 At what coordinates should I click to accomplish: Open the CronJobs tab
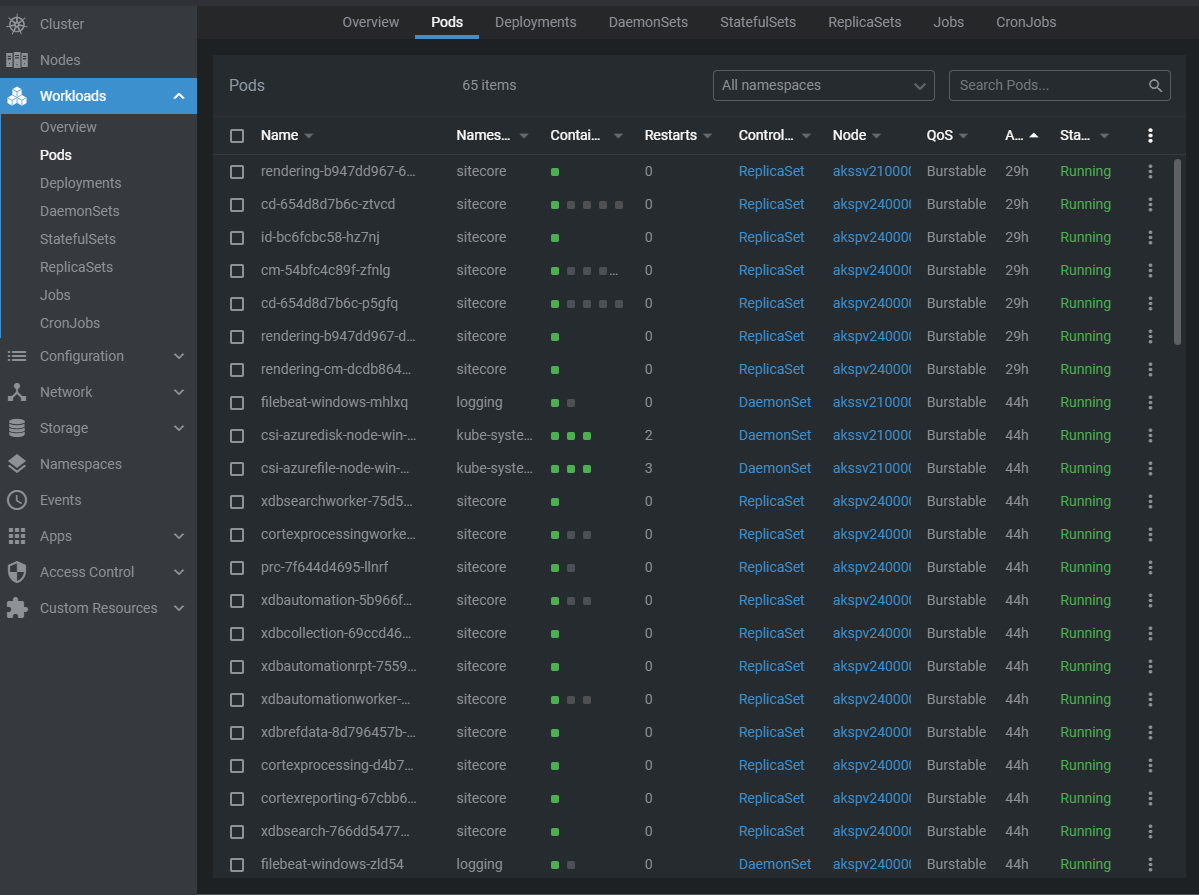tap(1025, 22)
